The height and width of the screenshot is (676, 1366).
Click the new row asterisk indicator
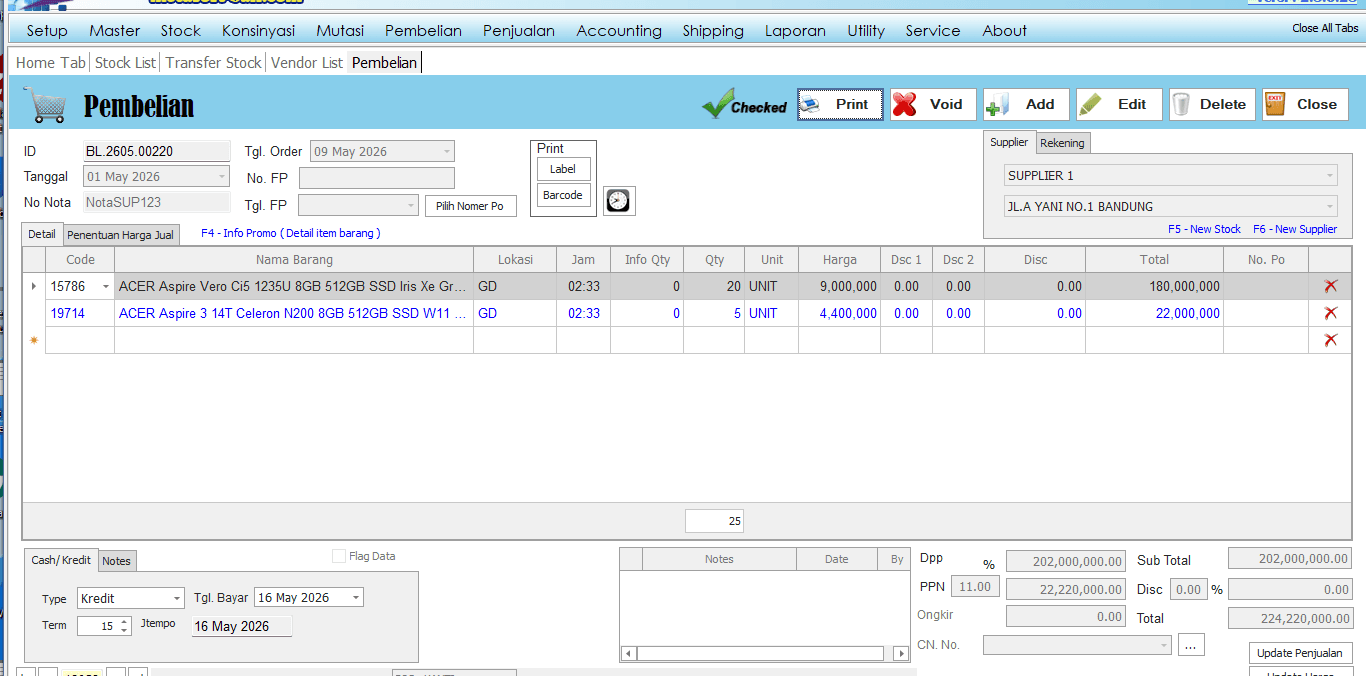(x=34, y=340)
